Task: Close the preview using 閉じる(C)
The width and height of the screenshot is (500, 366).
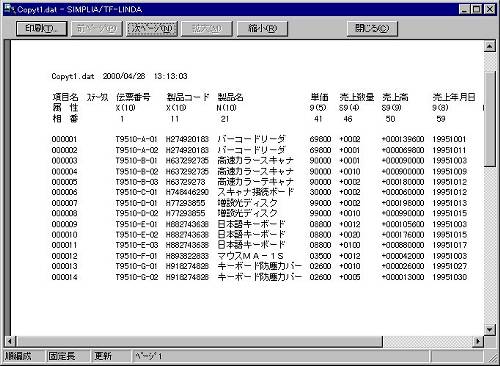Action: [372, 29]
